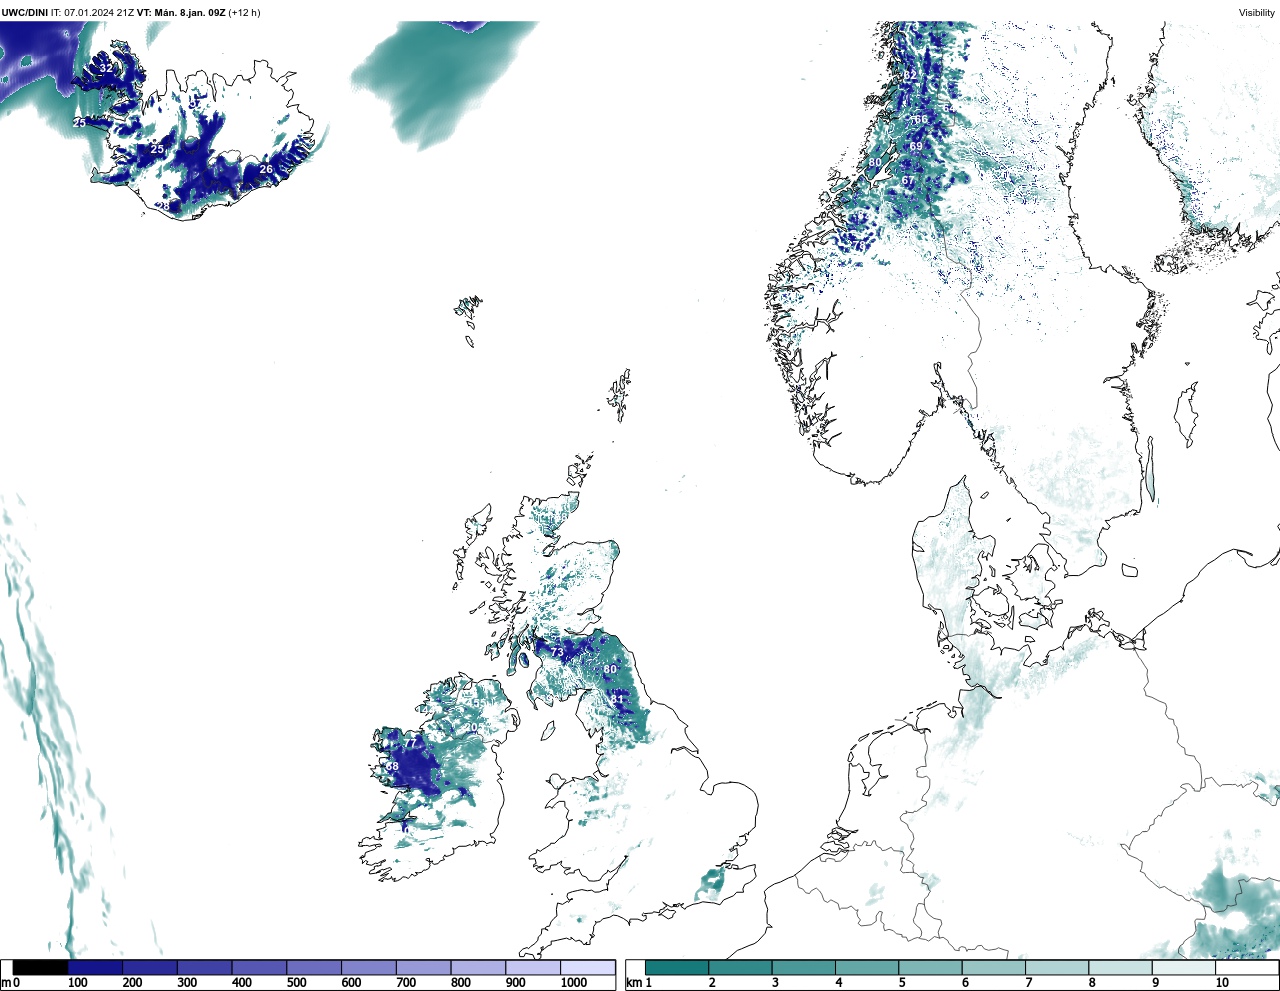Pick the 5 km legend color swatch
The height and width of the screenshot is (991, 1280).
tap(930, 968)
